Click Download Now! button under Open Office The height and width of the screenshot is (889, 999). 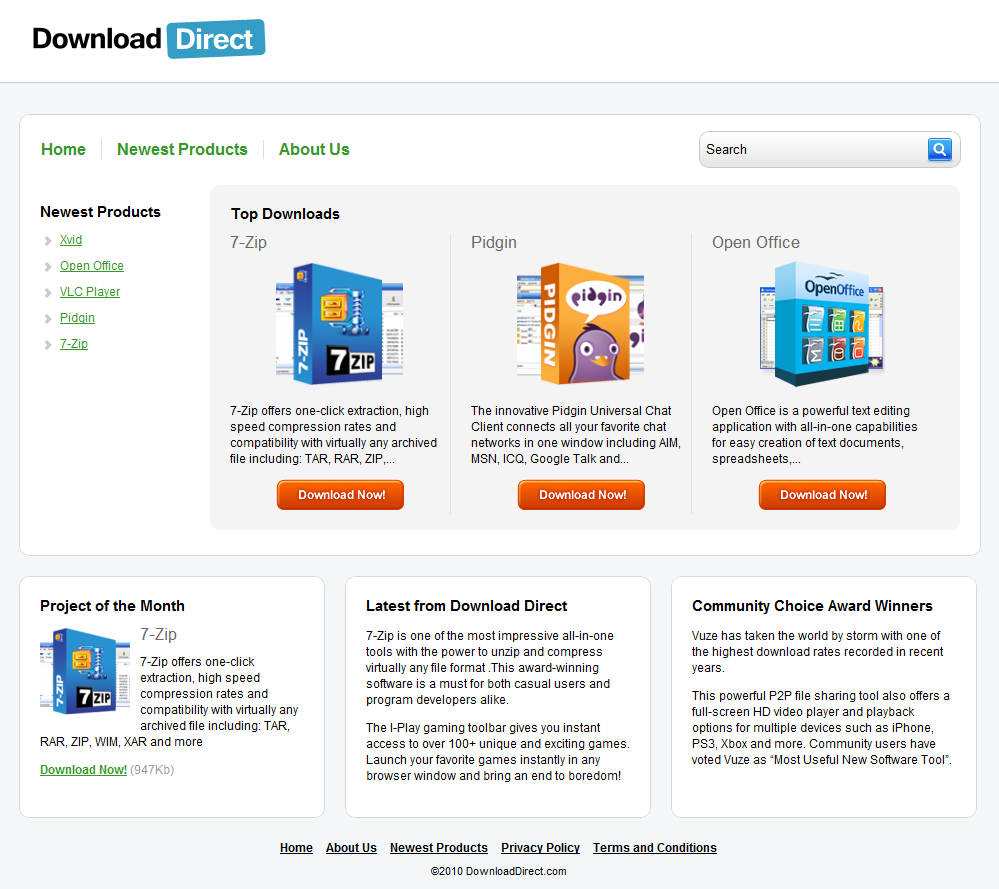click(x=822, y=495)
